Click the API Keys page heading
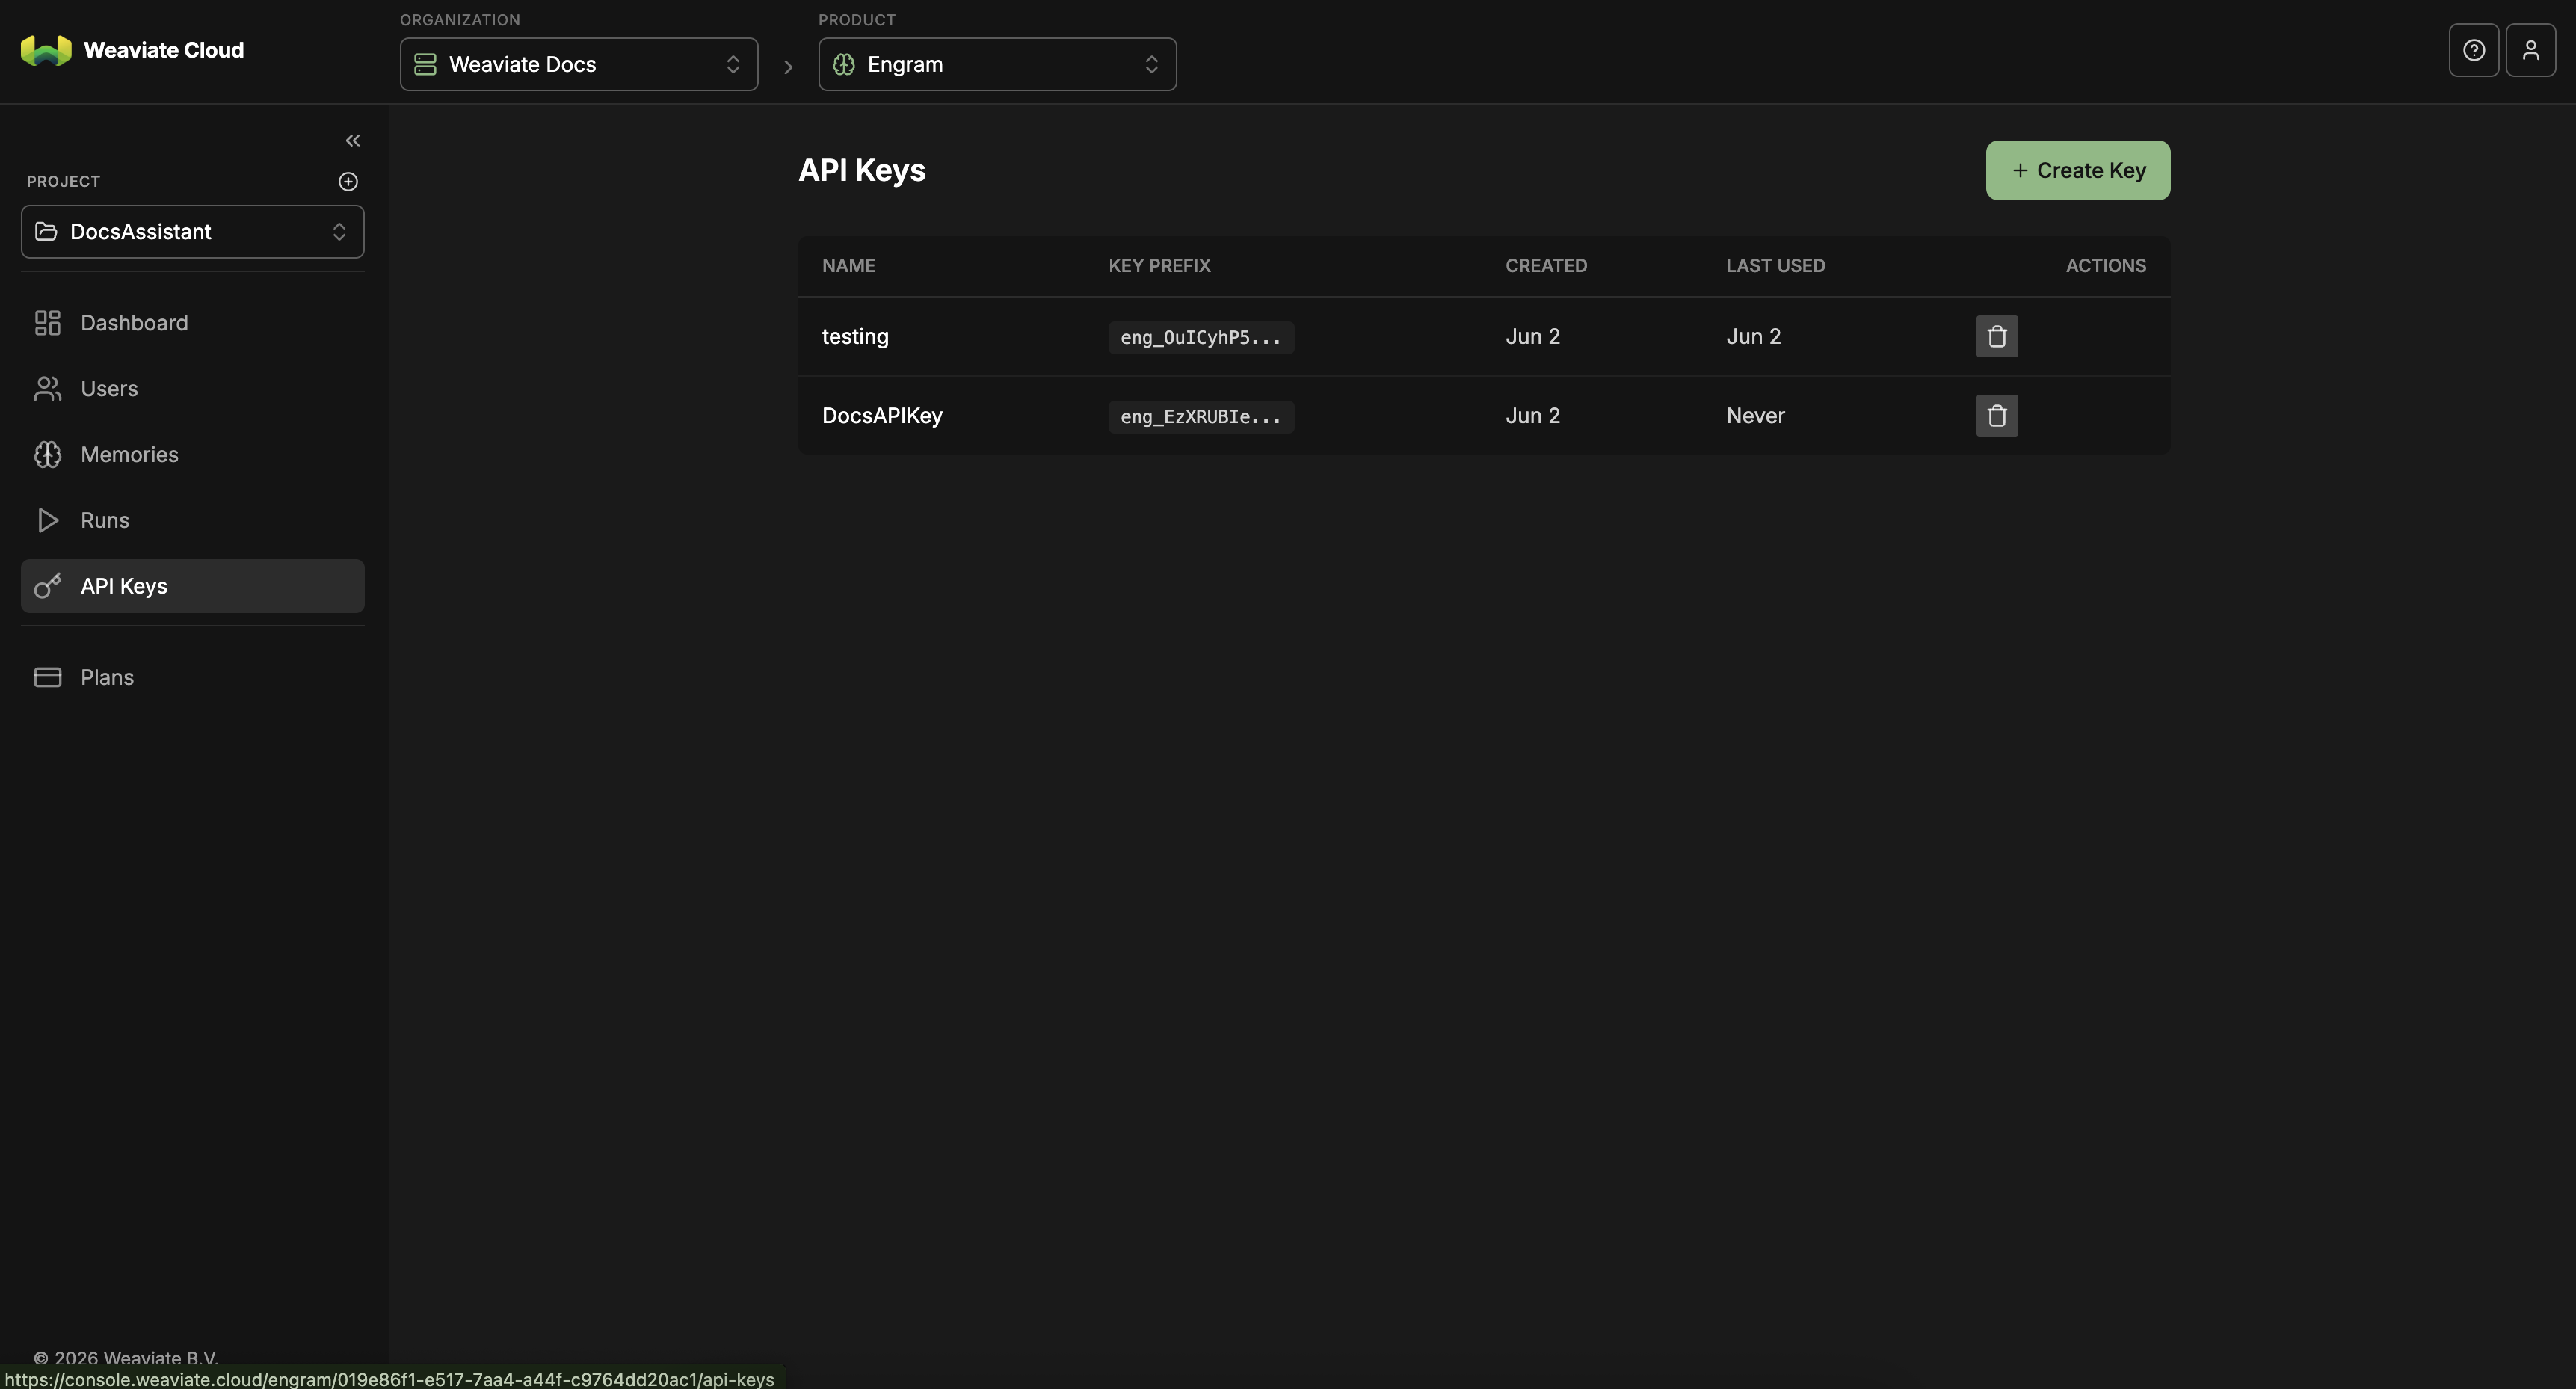This screenshot has height=1389, width=2576. click(x=861, y=171)
